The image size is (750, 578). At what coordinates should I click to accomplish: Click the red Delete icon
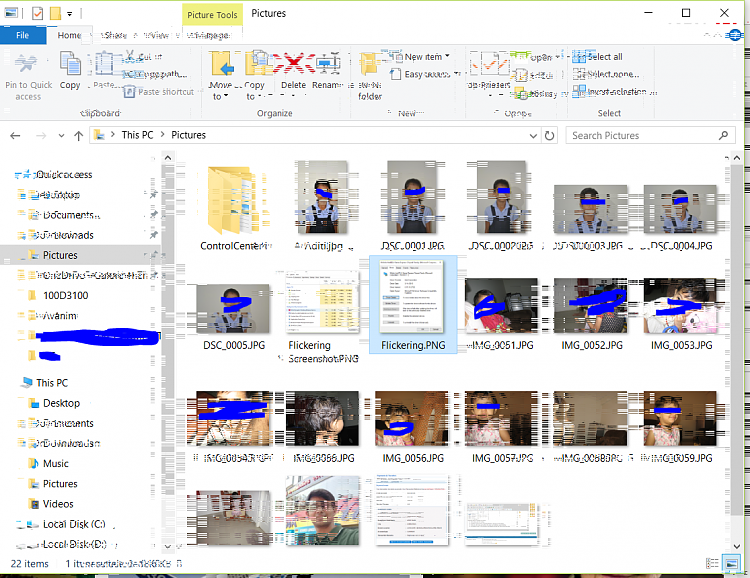[x=293, y=64]
